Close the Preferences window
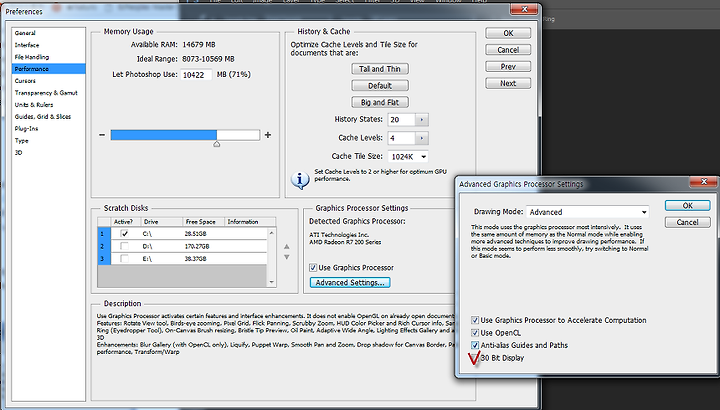The width and height of the screenshot is (720, 410). 524,9
